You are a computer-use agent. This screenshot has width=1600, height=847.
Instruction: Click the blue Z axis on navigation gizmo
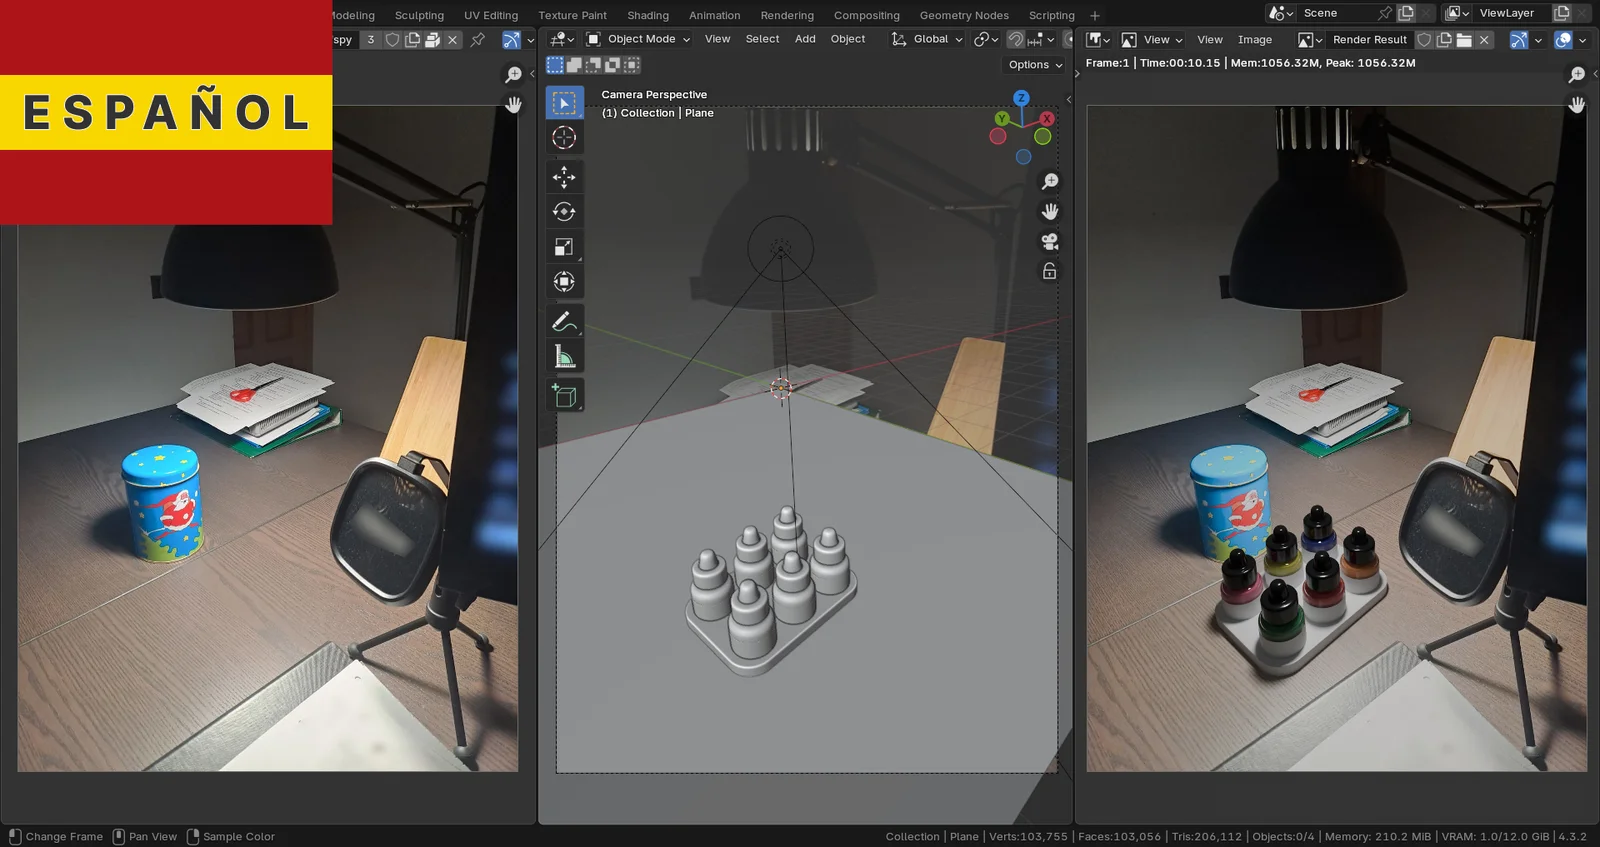tap(1021, 98)
